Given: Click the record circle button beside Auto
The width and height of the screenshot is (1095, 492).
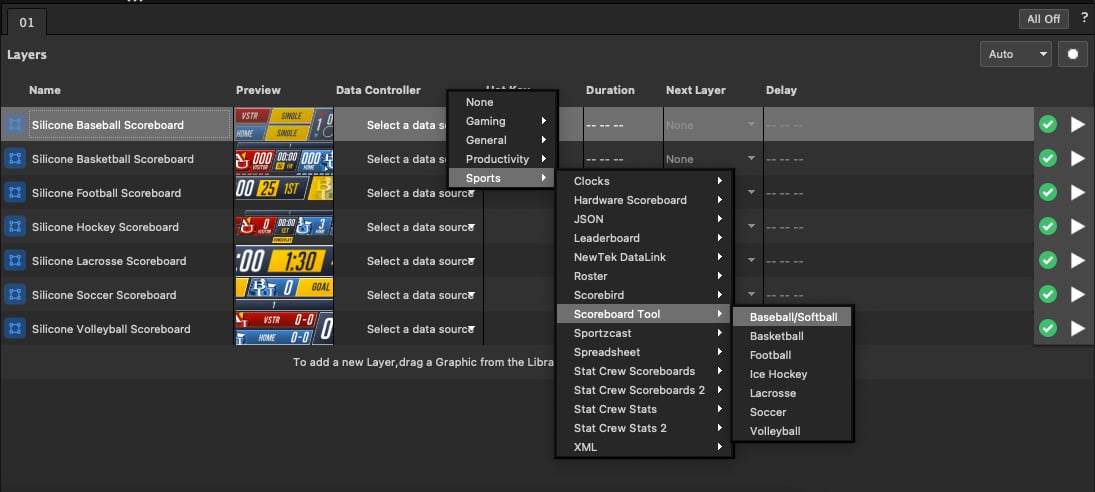Looking at the screenshot, I should click(1073, 54).
